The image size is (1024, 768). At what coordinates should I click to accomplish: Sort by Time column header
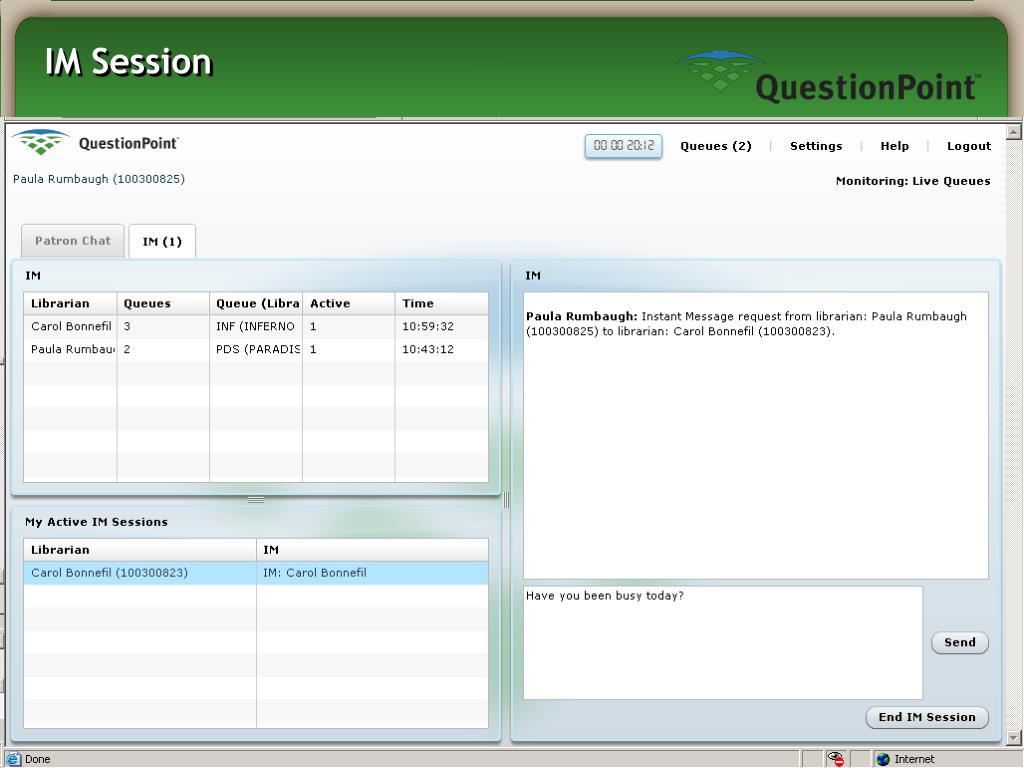(441, 303)
